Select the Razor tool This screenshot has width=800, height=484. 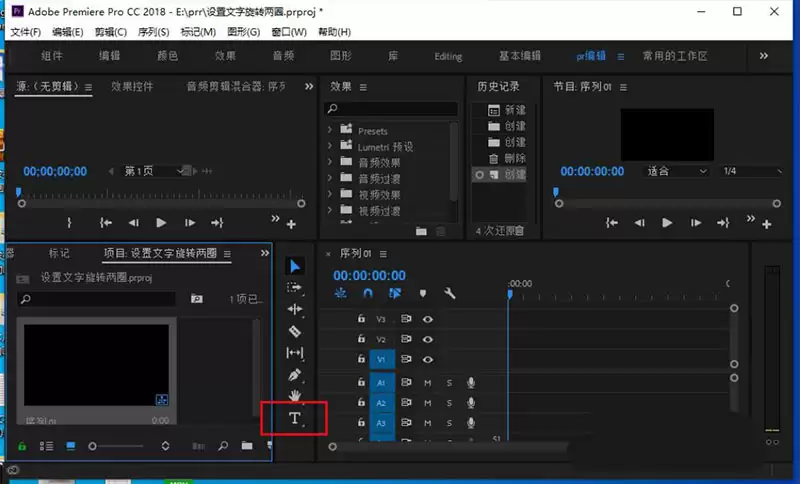(x=295, y=331)
